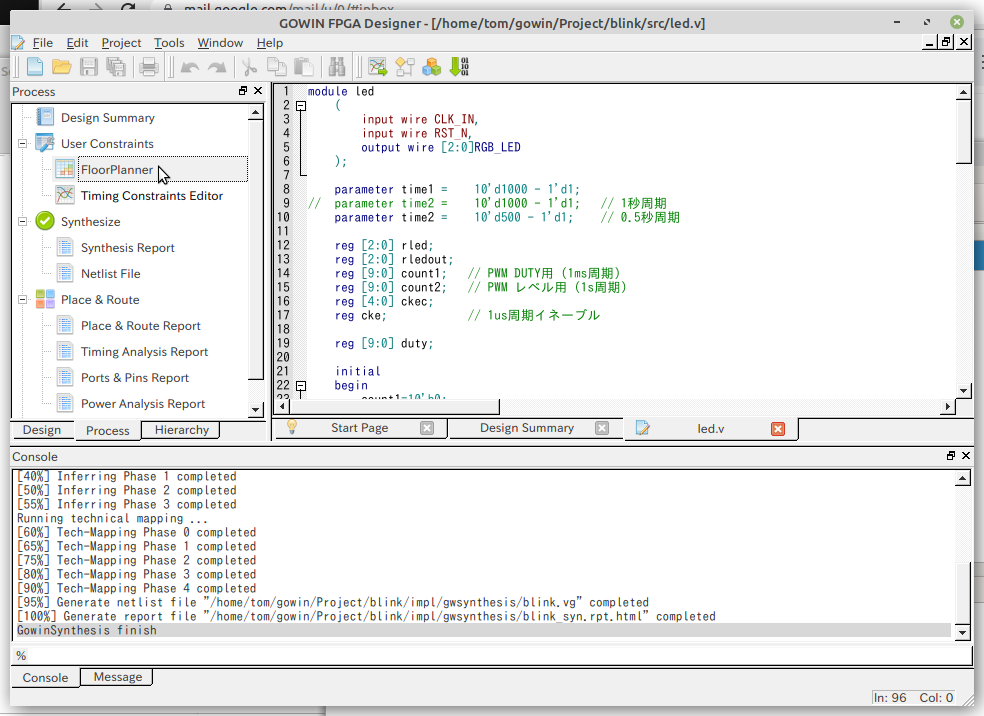The height and width of the screenshot is (716, 984).
Task: Click the Print toolbar icon
Action: 149,67
